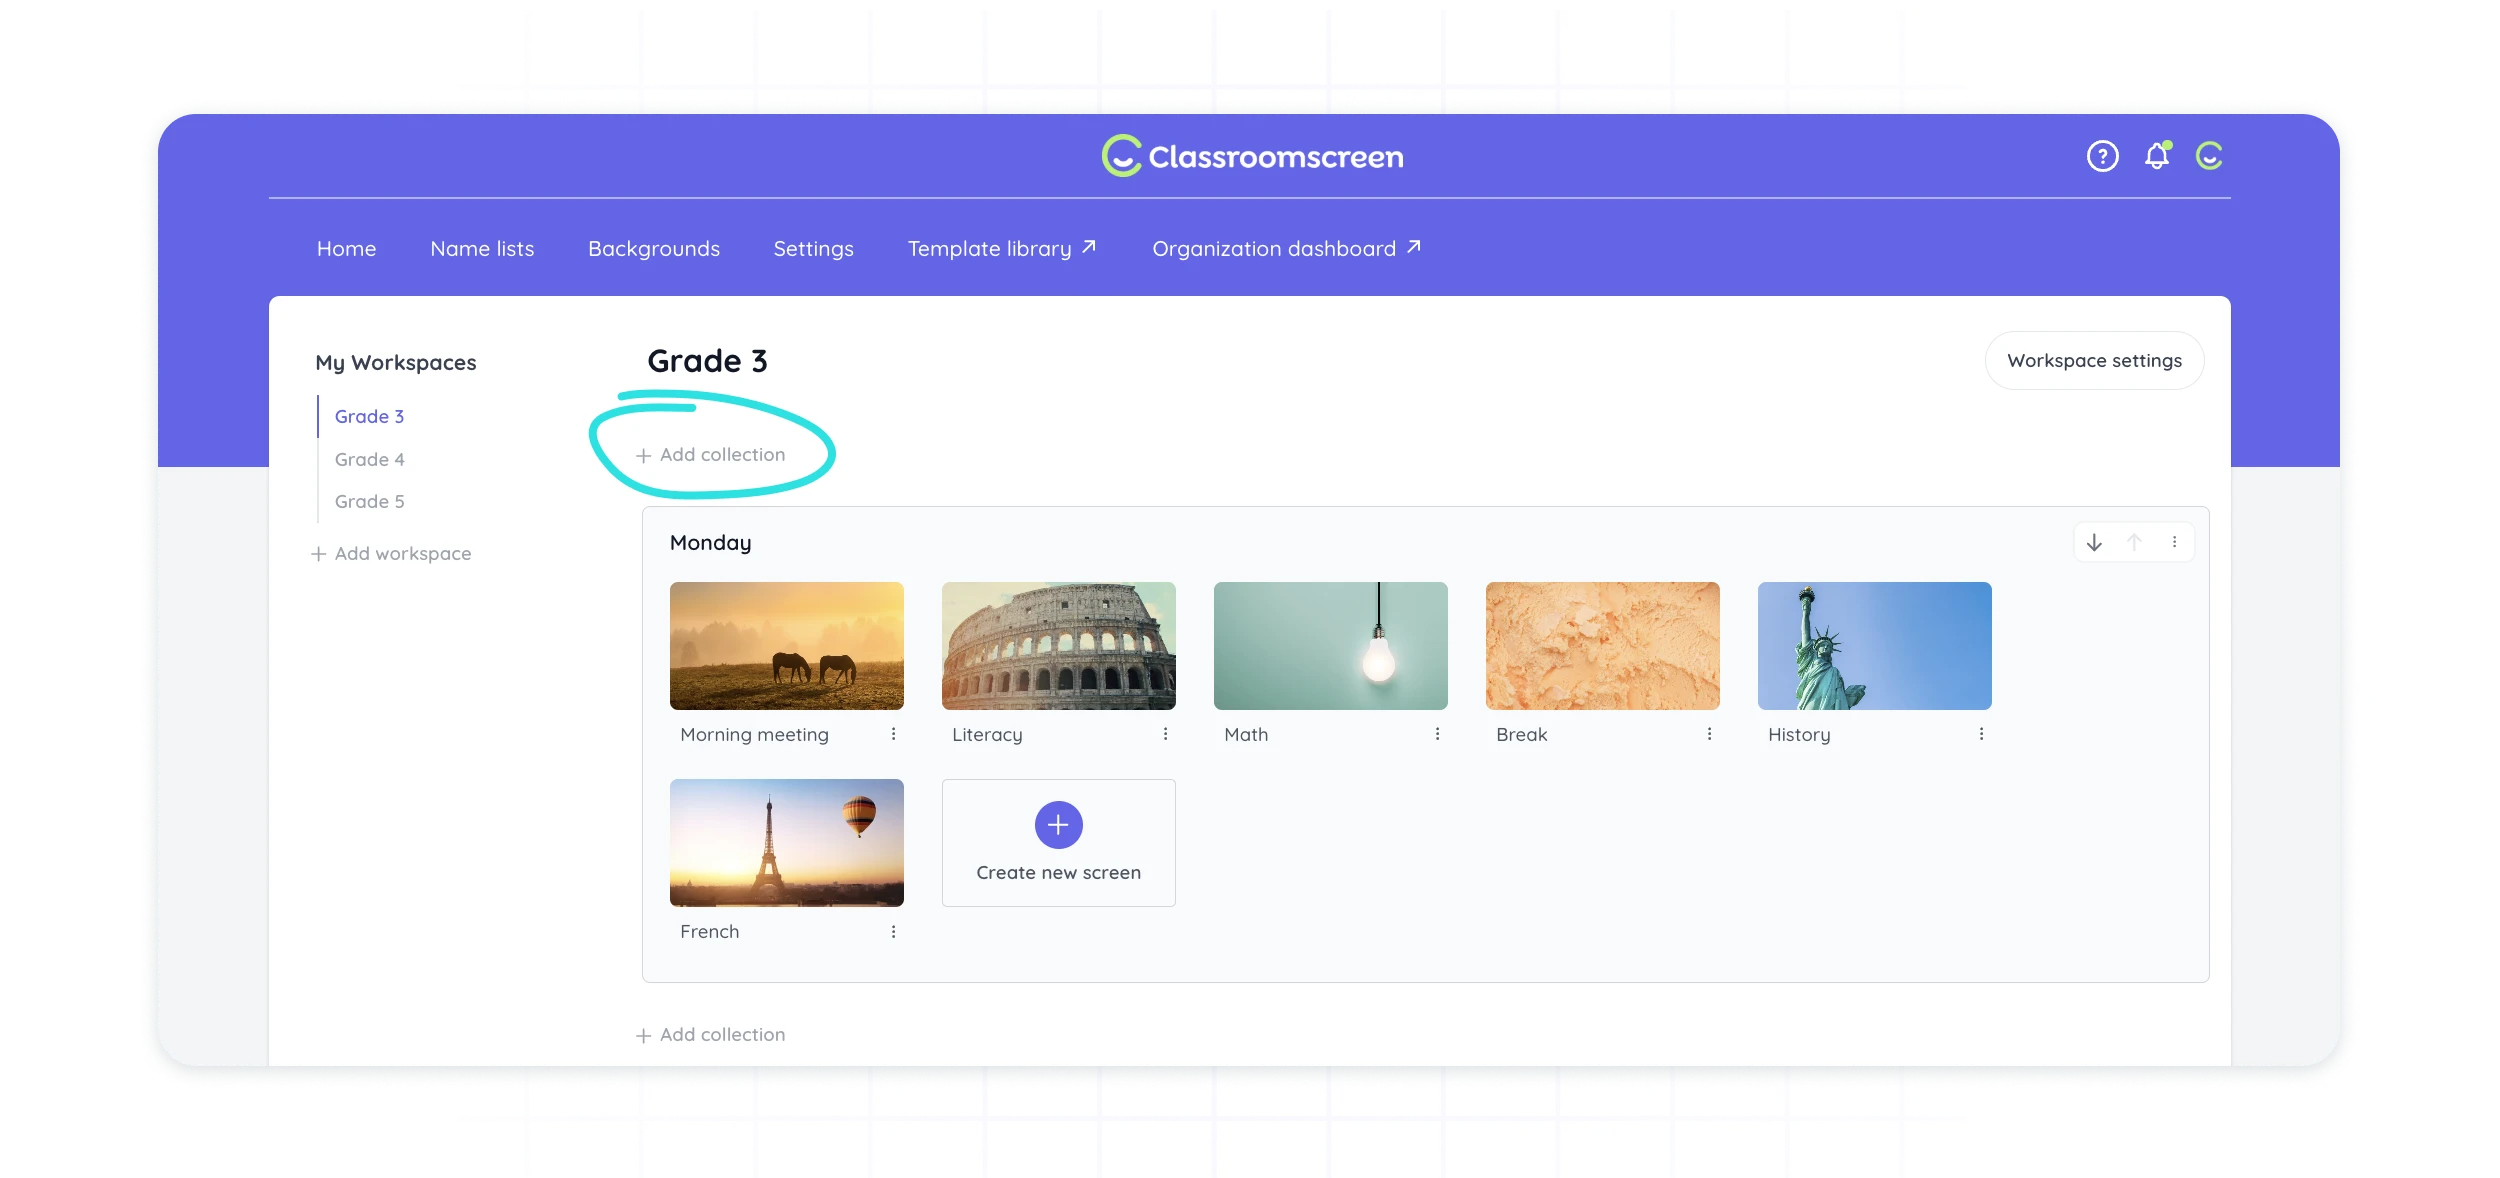Screen dimensions: 2500x1178
Task: Add a new workspace
Action: pos(391,553)
